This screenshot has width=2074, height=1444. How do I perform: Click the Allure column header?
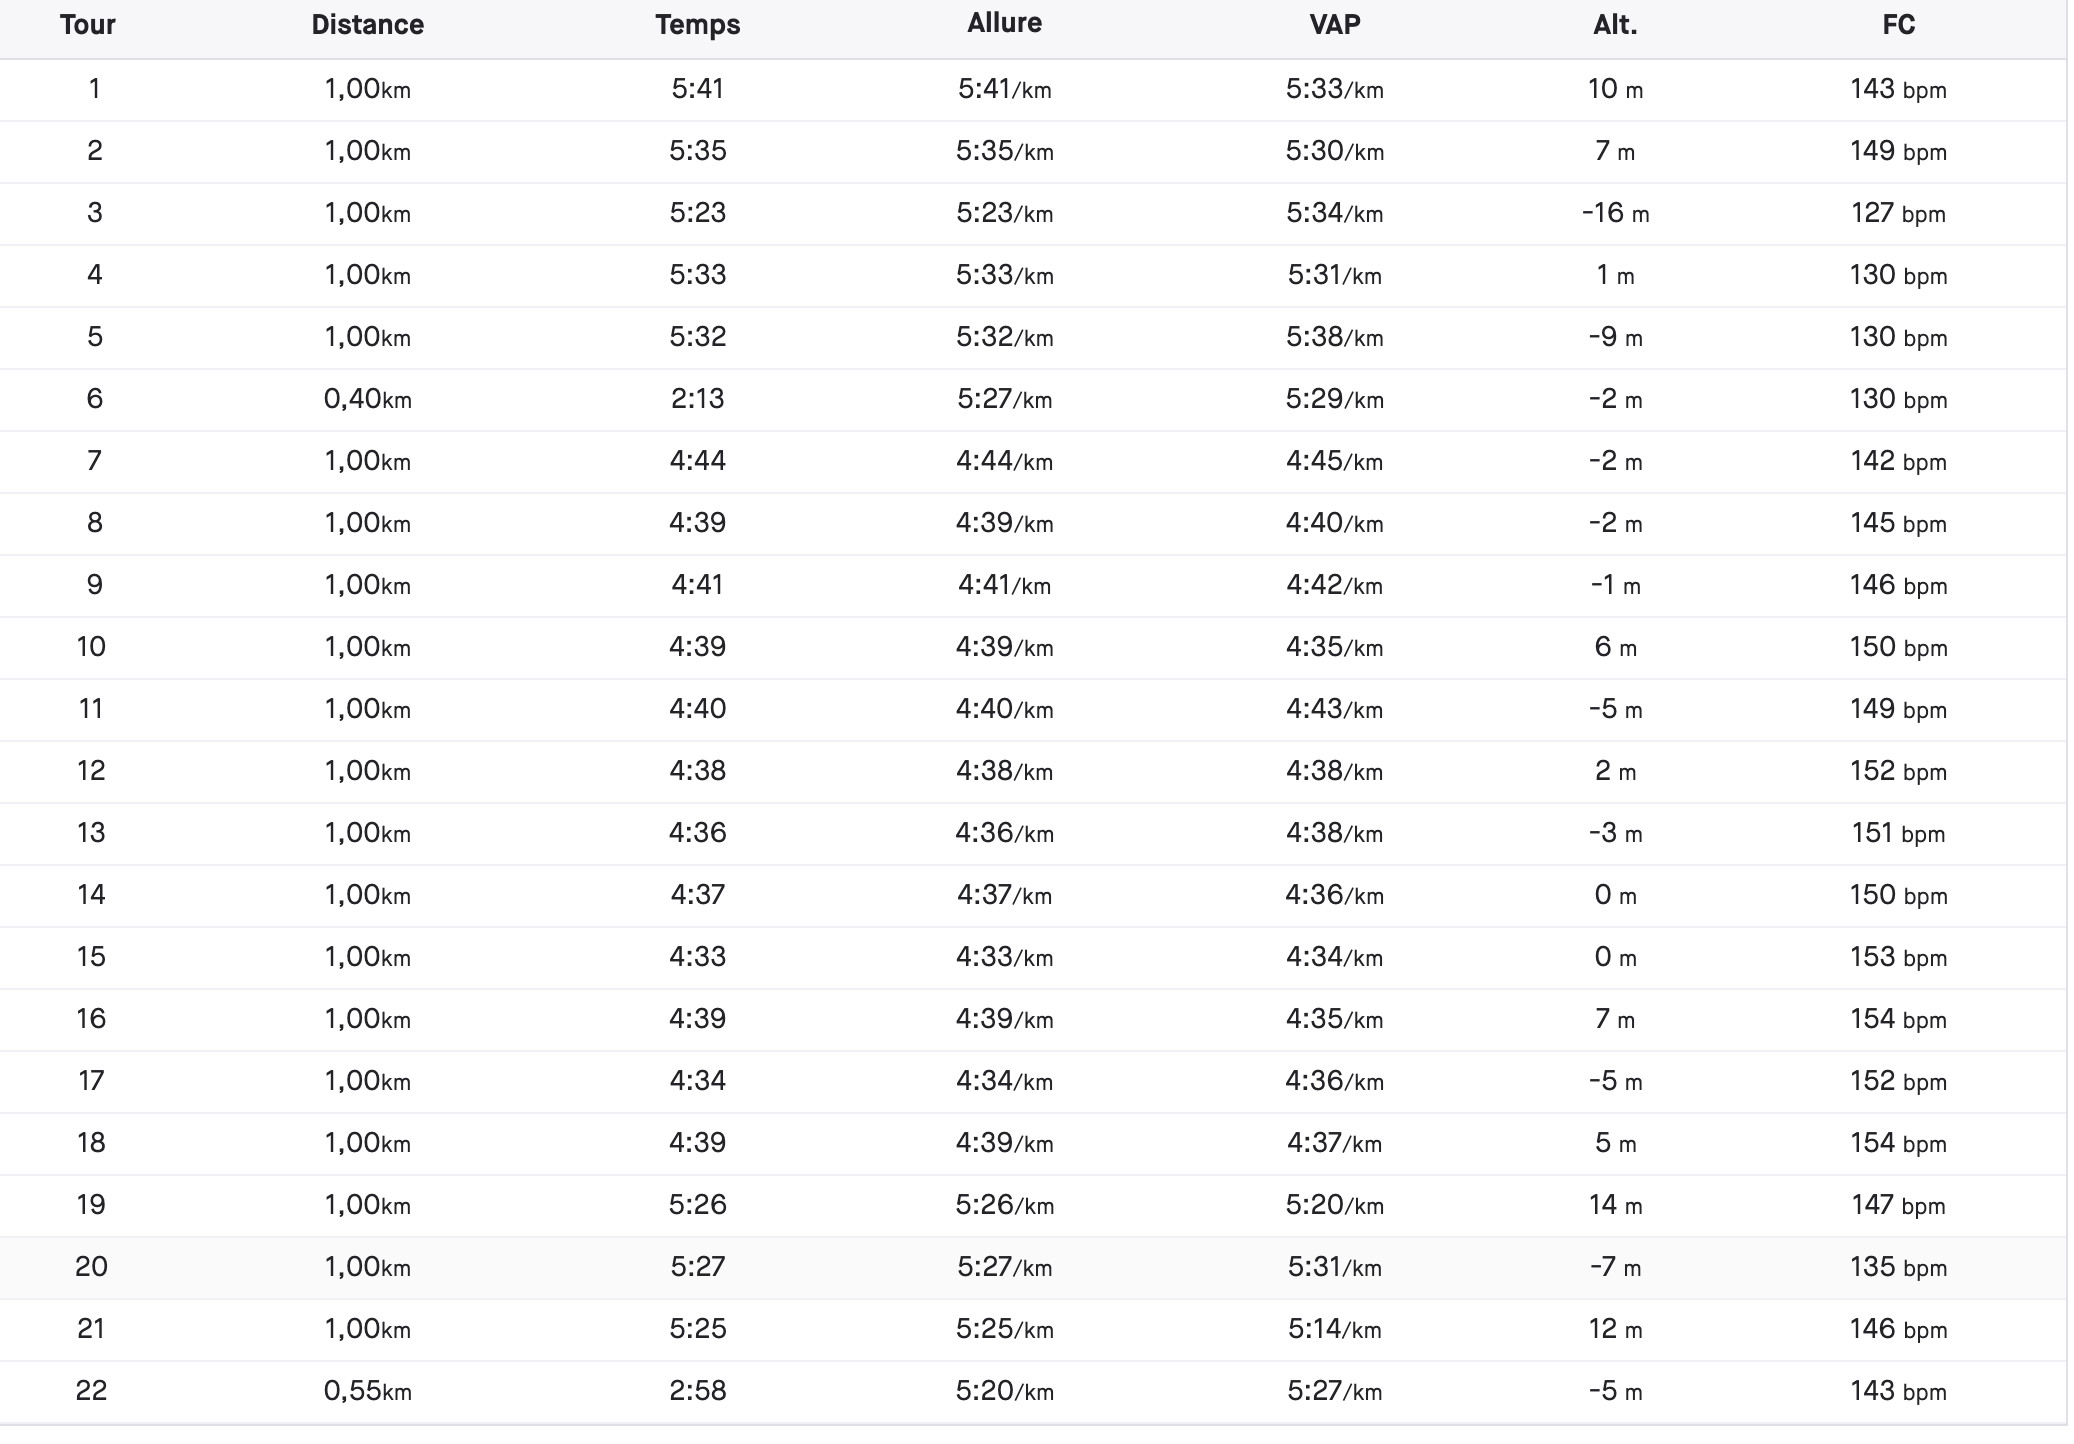[x=1004, y=23]
